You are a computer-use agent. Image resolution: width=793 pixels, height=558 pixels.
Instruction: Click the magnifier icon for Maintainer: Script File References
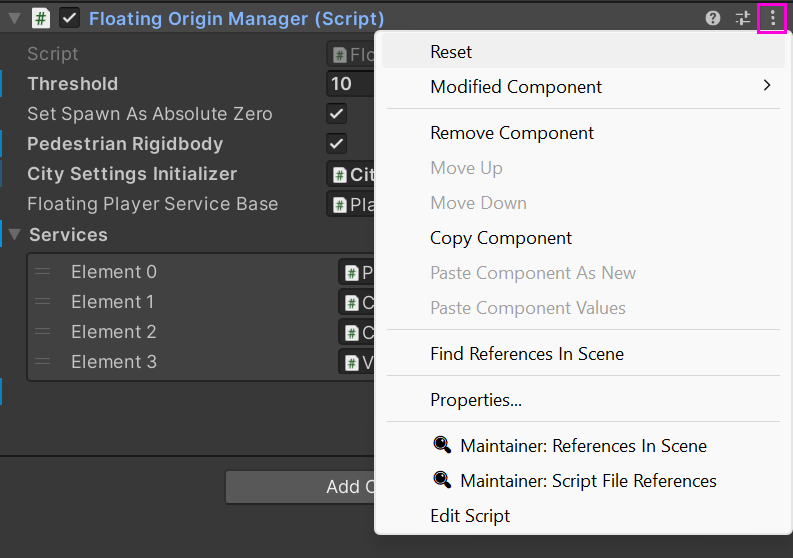pyautogui.click(x=442, y=480)
